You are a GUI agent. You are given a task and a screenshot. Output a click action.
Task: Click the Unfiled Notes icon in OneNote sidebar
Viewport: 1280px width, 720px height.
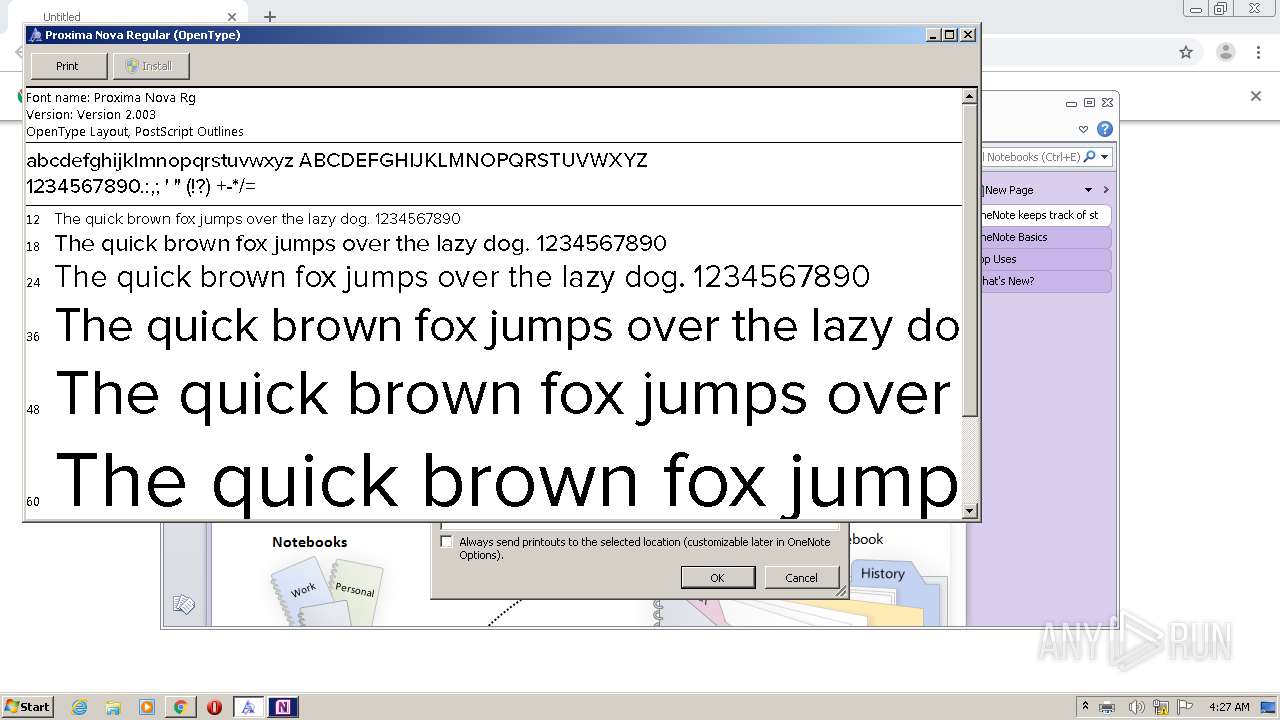click(183, 604)
